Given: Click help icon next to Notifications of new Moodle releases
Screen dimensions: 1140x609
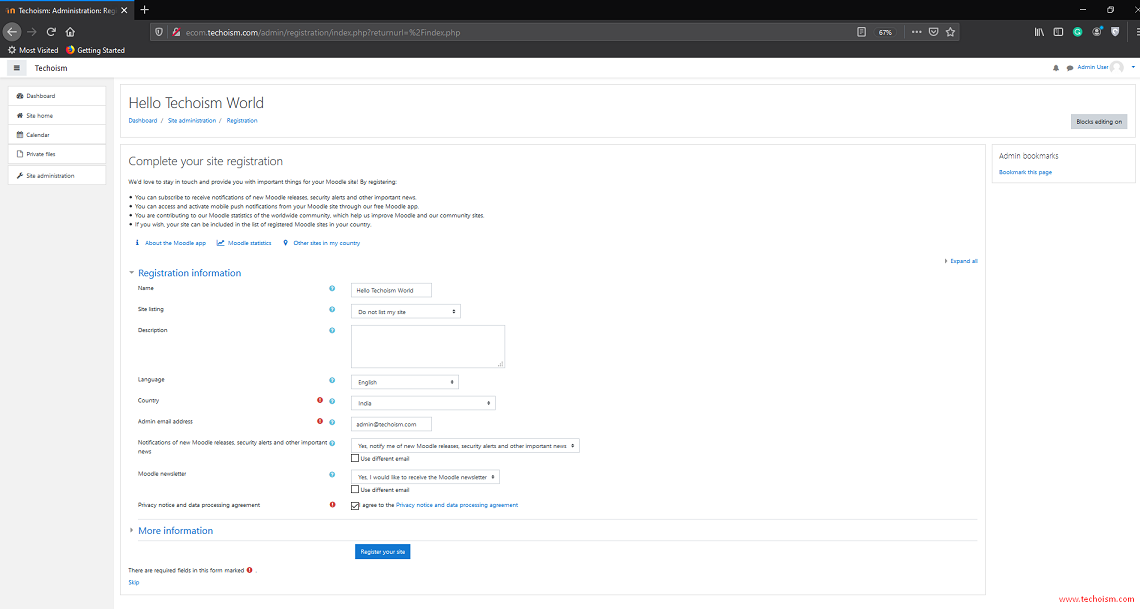Looking at the screenshot, I should point(332,443).
